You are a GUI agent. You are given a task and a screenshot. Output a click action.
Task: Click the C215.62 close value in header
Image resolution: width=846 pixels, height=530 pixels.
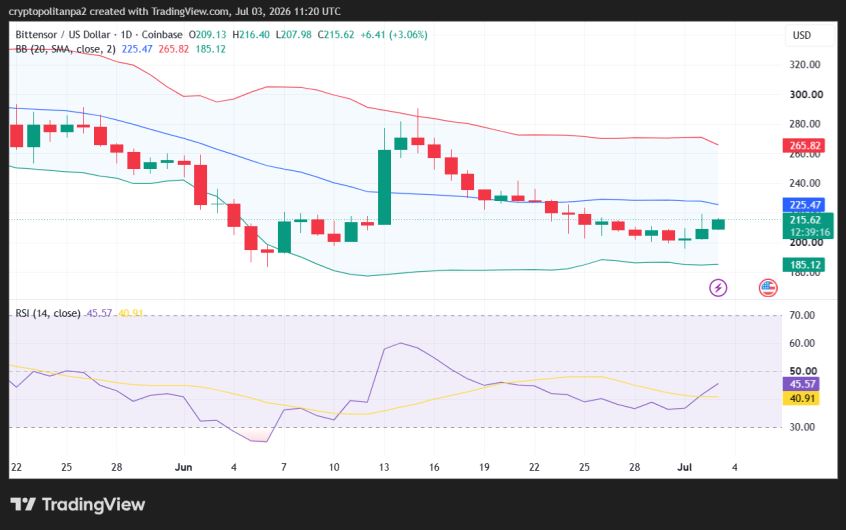tap(336, 35)
